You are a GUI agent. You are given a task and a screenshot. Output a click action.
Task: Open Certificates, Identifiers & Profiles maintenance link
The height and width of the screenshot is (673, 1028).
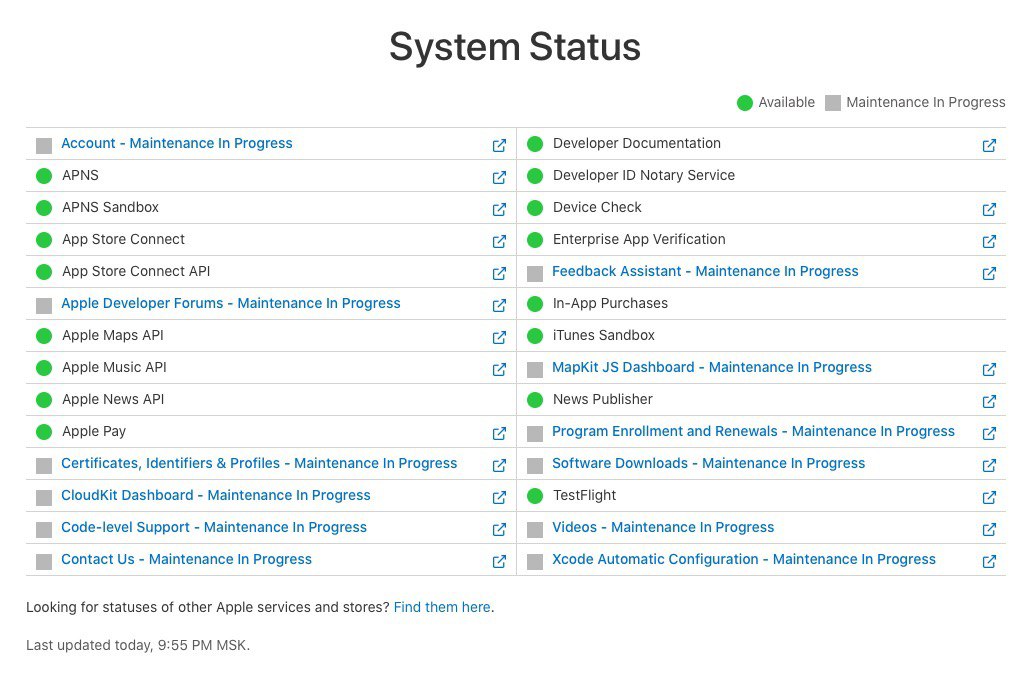pyautogui.click(x=259, y=463)
